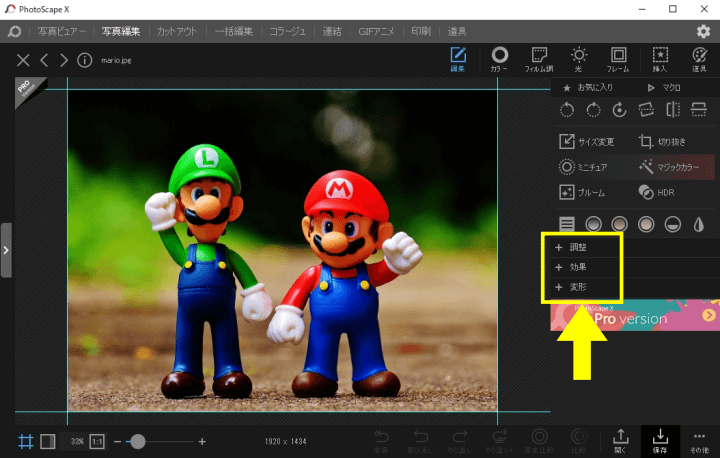Select the 挿入 insert tool tab
The width and height of the screenshot is (720, 458).
point(660,60)
